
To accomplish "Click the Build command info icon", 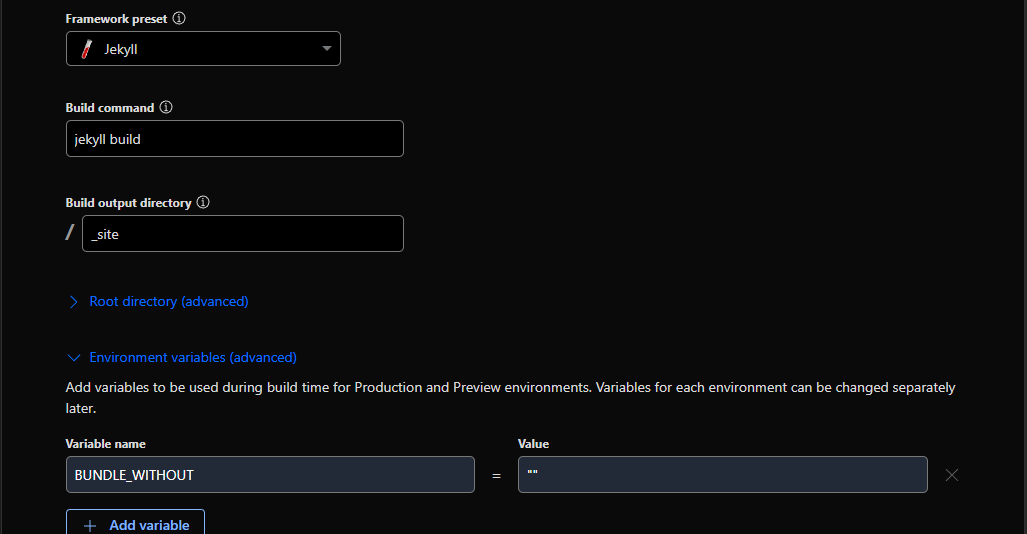I will pos(166,107).
